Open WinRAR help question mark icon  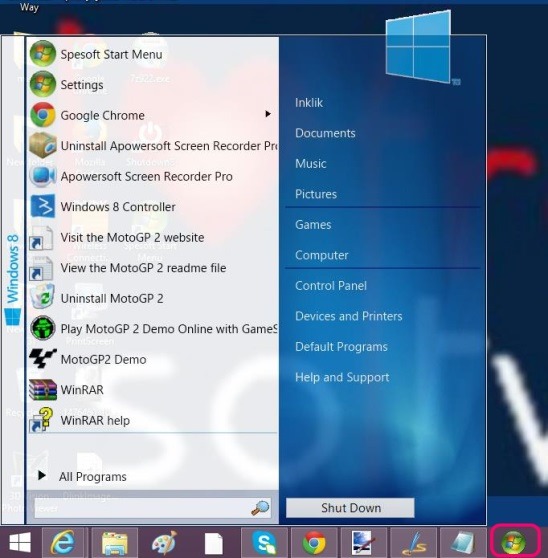point(42,420)
